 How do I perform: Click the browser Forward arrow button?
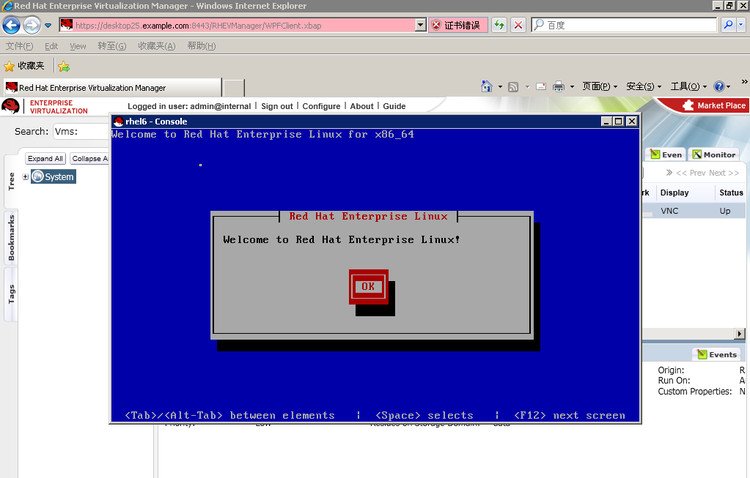point(32,25)
